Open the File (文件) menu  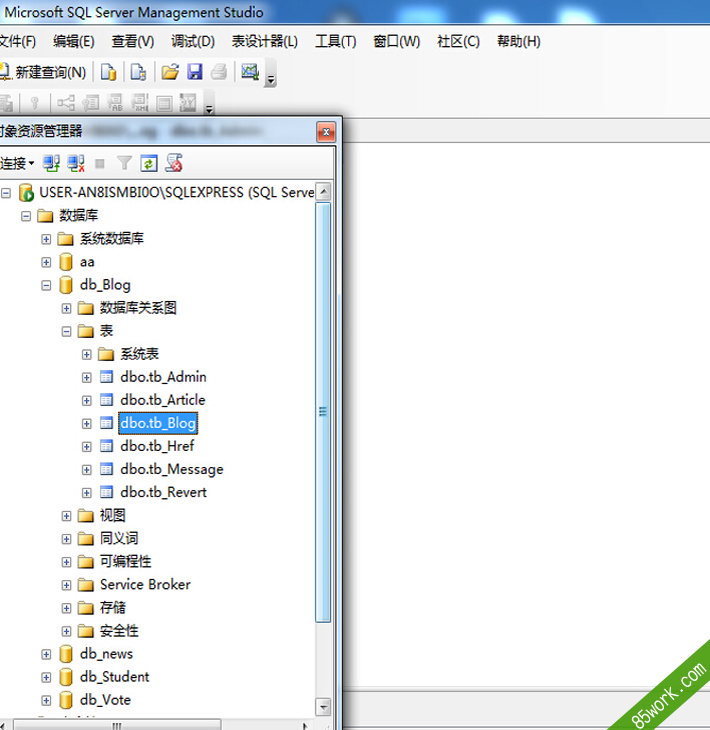coord(18,41)
